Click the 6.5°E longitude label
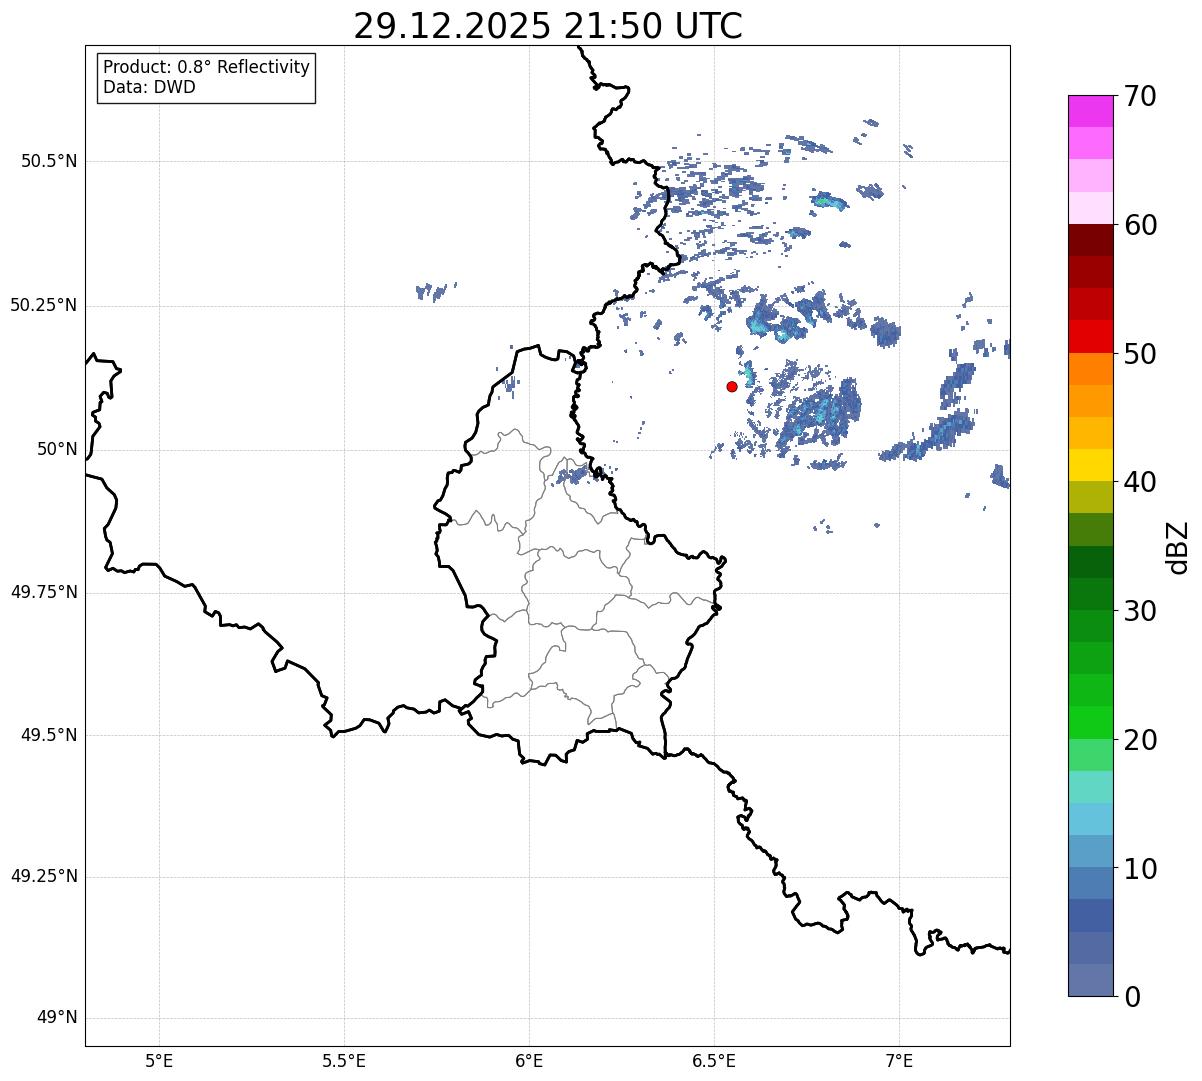 (x=714, y=1060)
